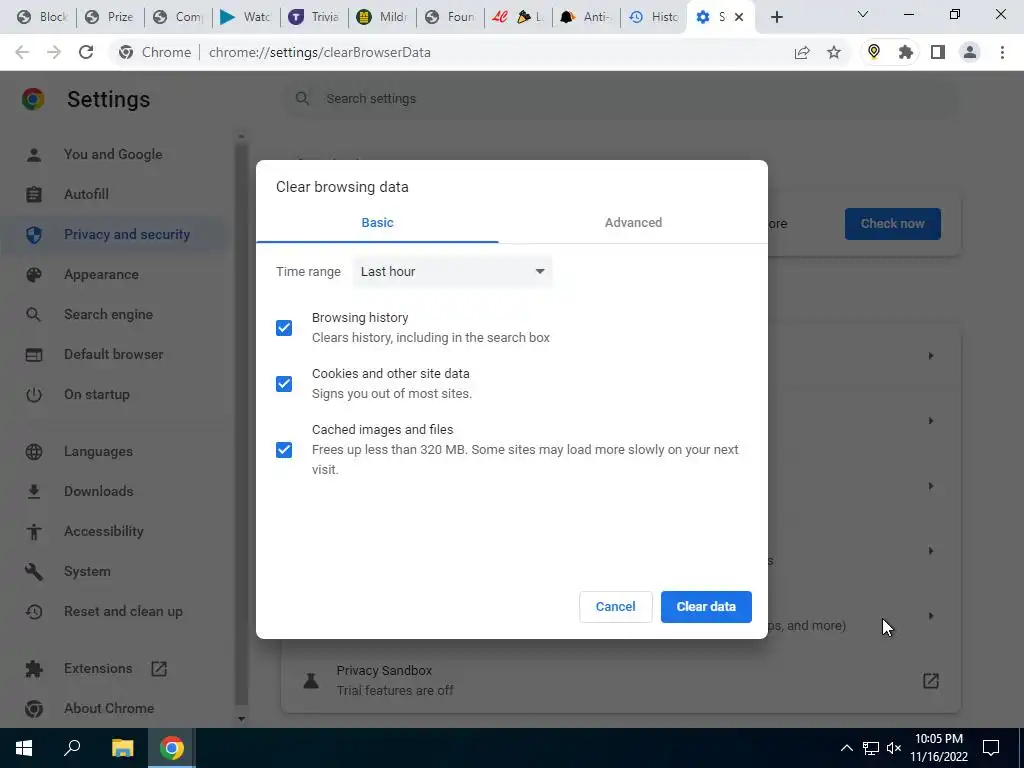Open the Extensions puzzle icon in toolbar
This screenshot has width=1024, height=768.
[906, 52]
